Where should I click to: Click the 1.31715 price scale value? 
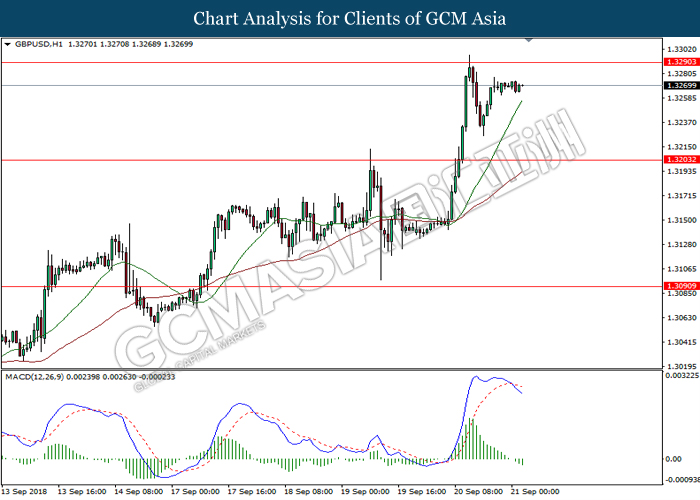[x=681, y=196]
